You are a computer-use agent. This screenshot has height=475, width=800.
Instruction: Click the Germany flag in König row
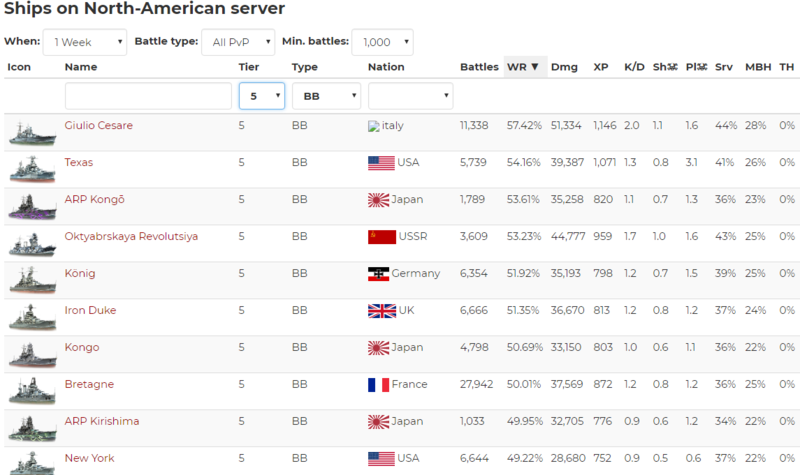(378, 274)
